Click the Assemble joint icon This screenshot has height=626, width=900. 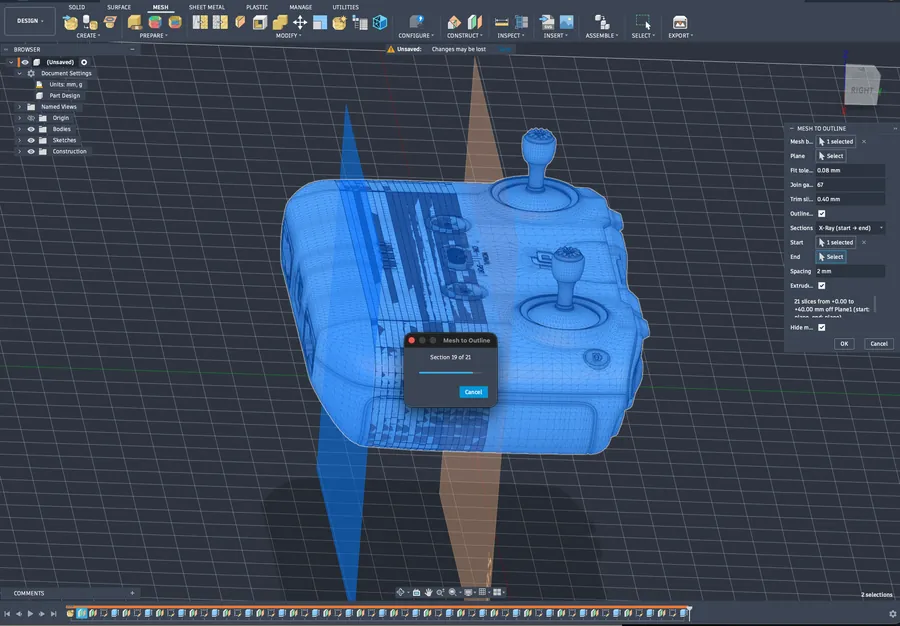(602, 22)
